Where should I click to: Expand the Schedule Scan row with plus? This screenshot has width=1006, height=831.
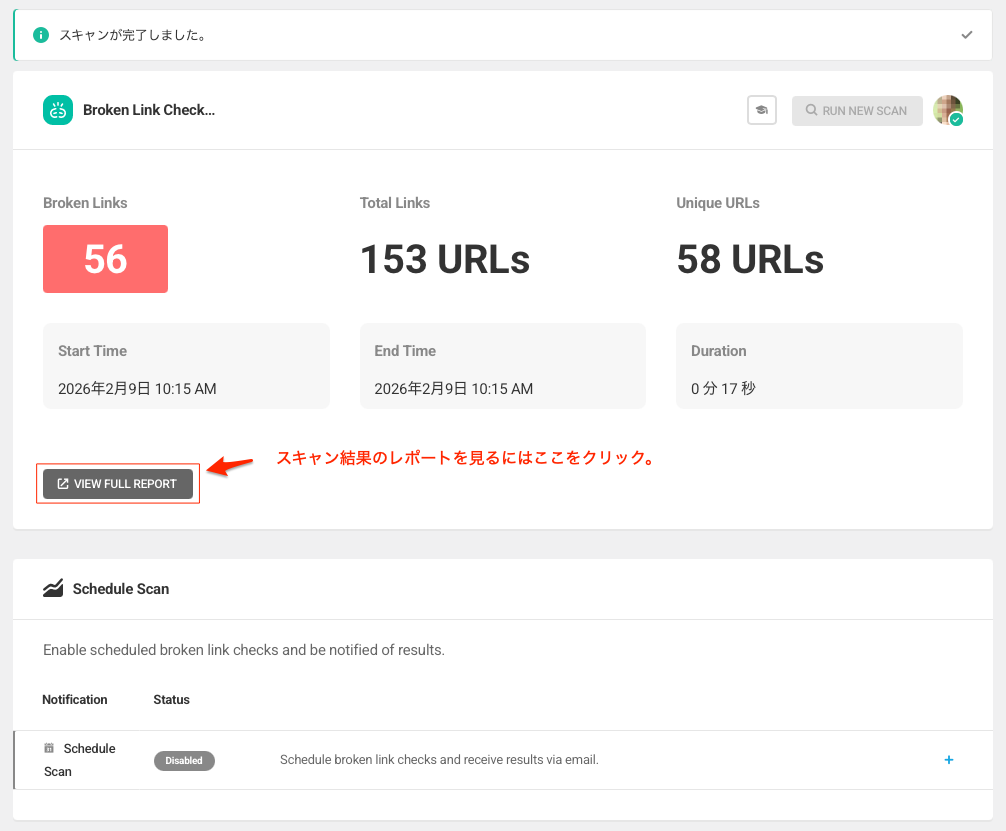[949, 760]
